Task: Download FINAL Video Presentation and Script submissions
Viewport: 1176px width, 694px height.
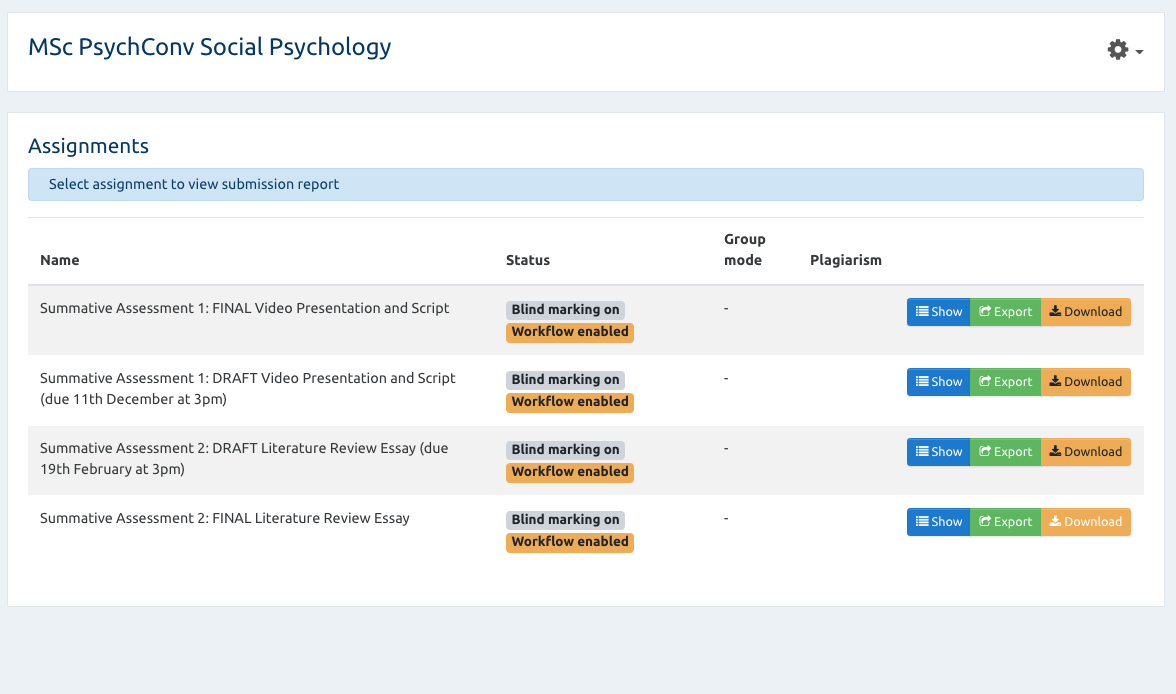Action: pos(1085,312)
